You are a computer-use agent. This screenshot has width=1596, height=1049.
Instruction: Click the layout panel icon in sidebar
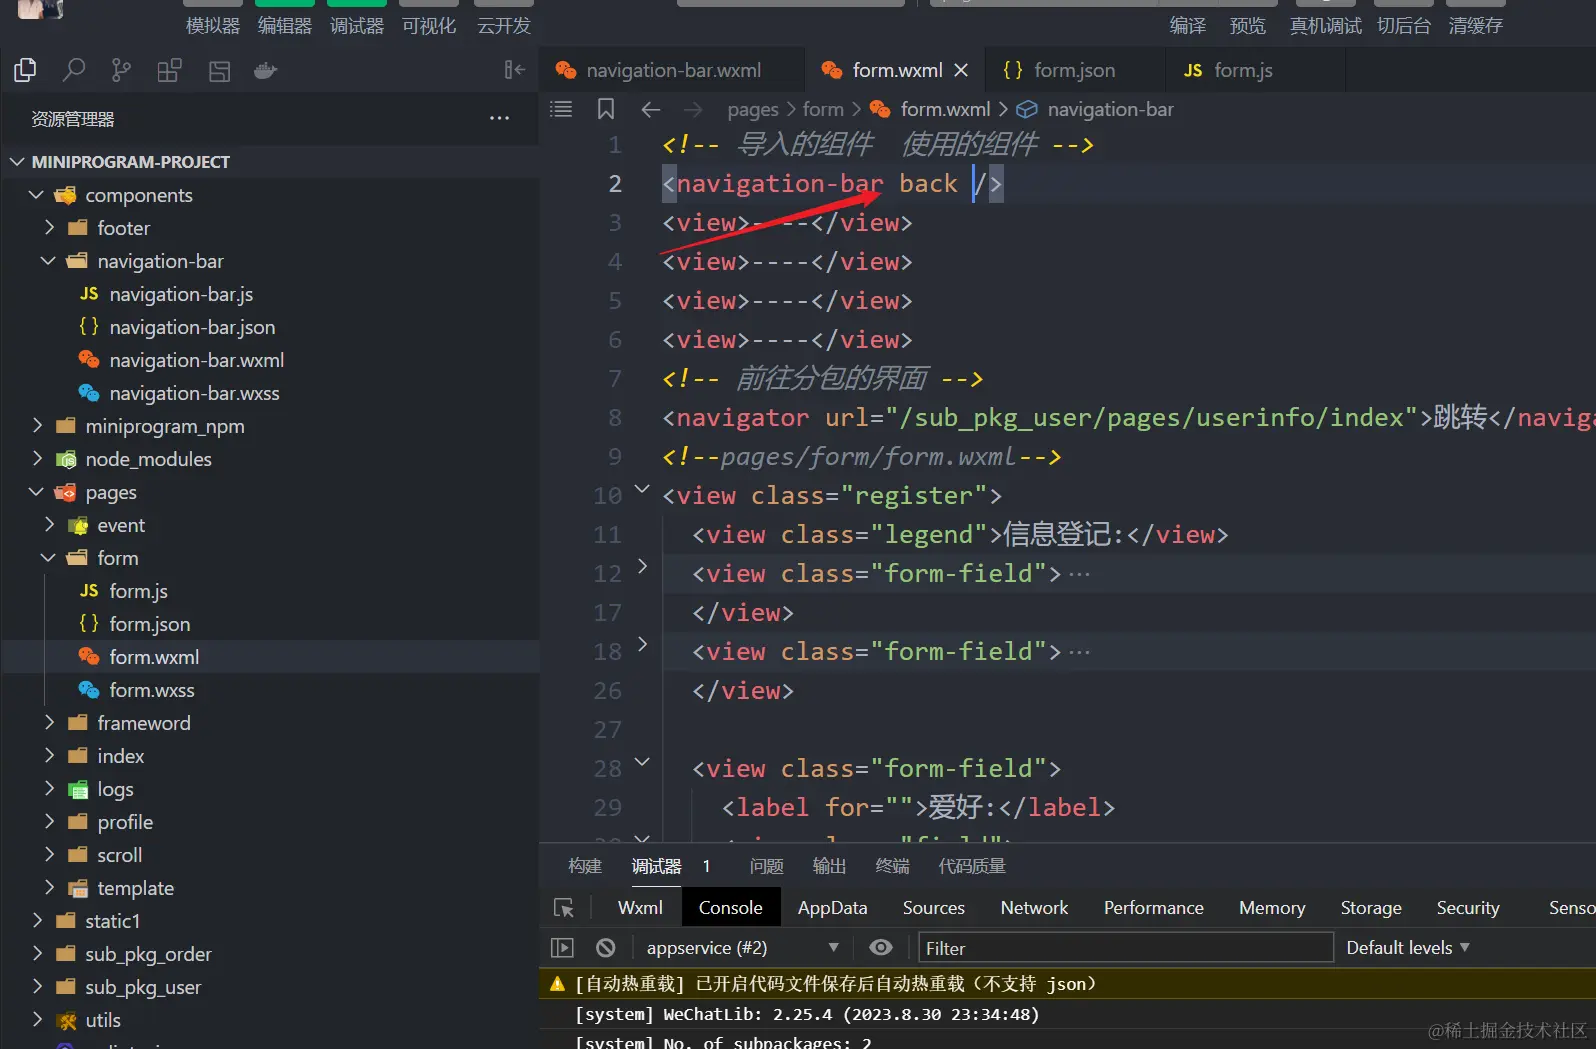[x=219, y=70]
